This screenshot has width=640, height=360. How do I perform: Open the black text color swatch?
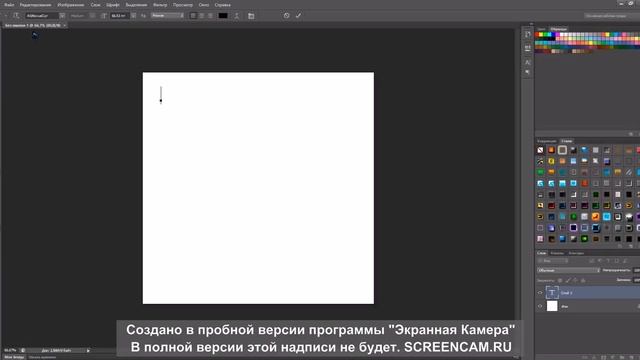tap(223, 16)
